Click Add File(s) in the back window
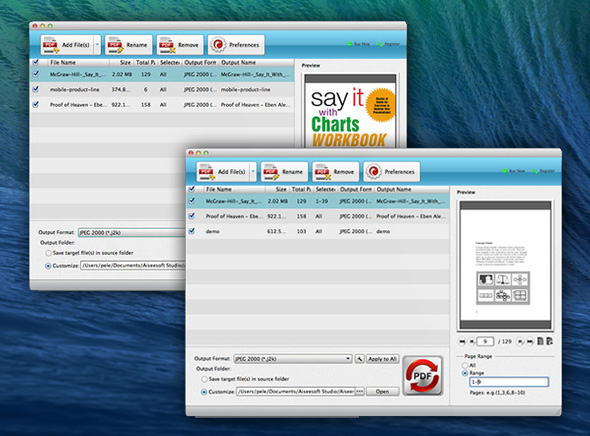 tap(67, 45)
